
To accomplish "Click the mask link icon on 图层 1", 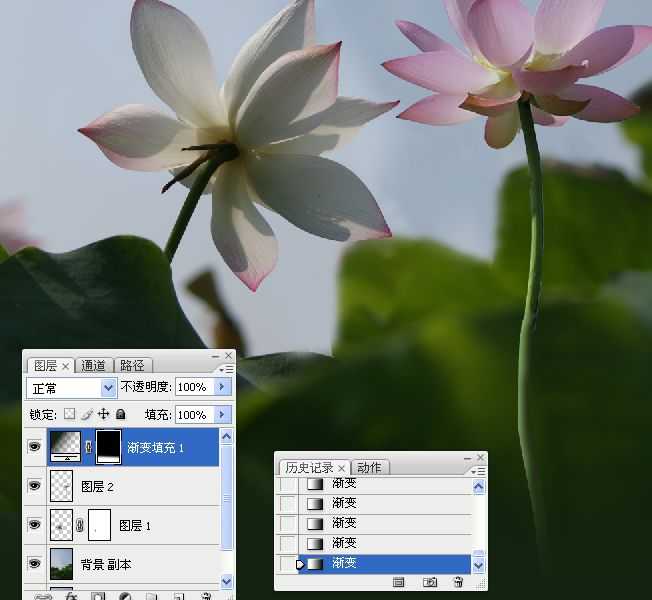I will point(80,525).
